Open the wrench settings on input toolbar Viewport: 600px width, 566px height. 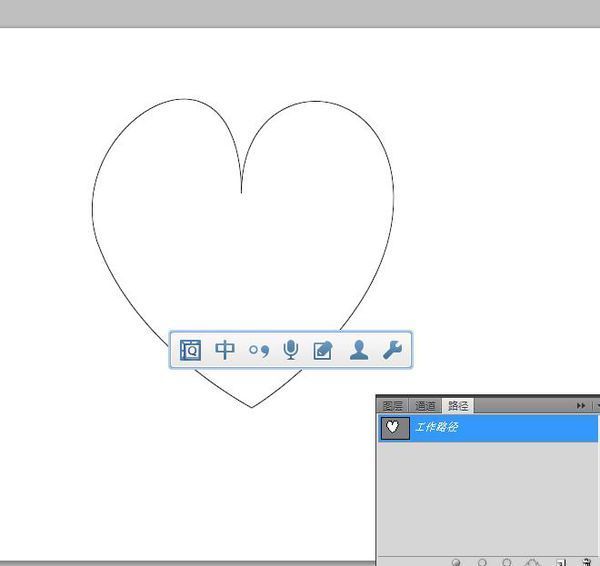coord(392,350)
